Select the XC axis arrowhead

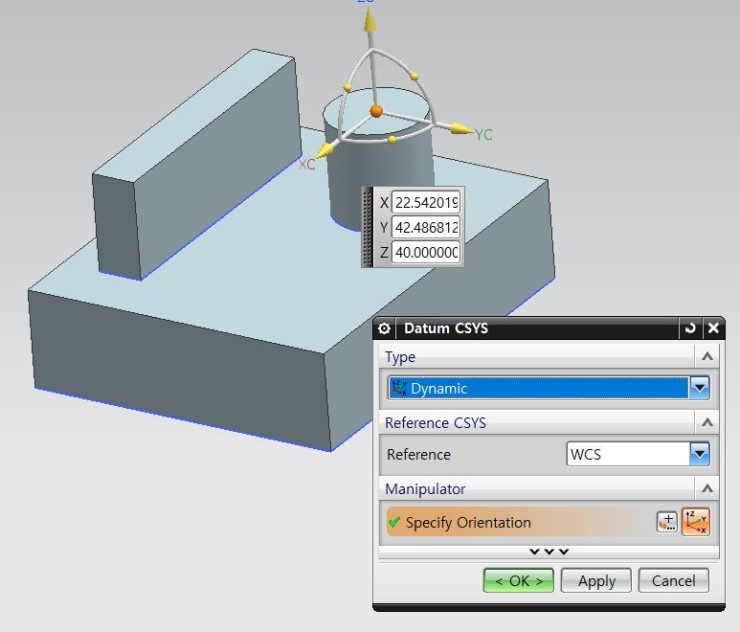pos(325,151)
